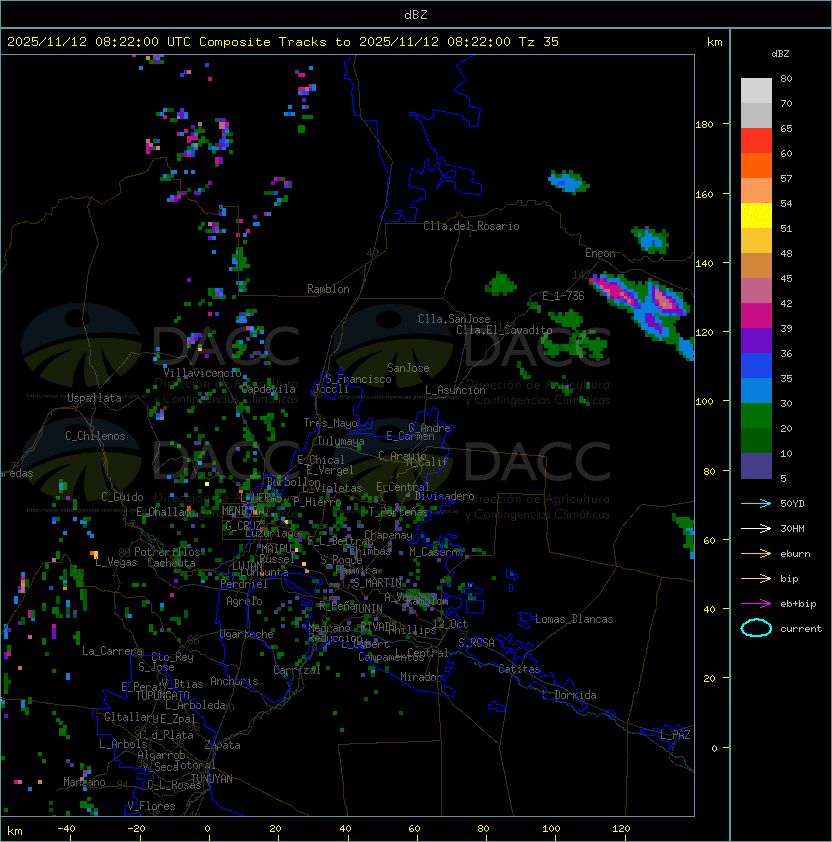
Task: Click the 'Composite Tracks' header timestamp line
Action: [x=283, y=42]
